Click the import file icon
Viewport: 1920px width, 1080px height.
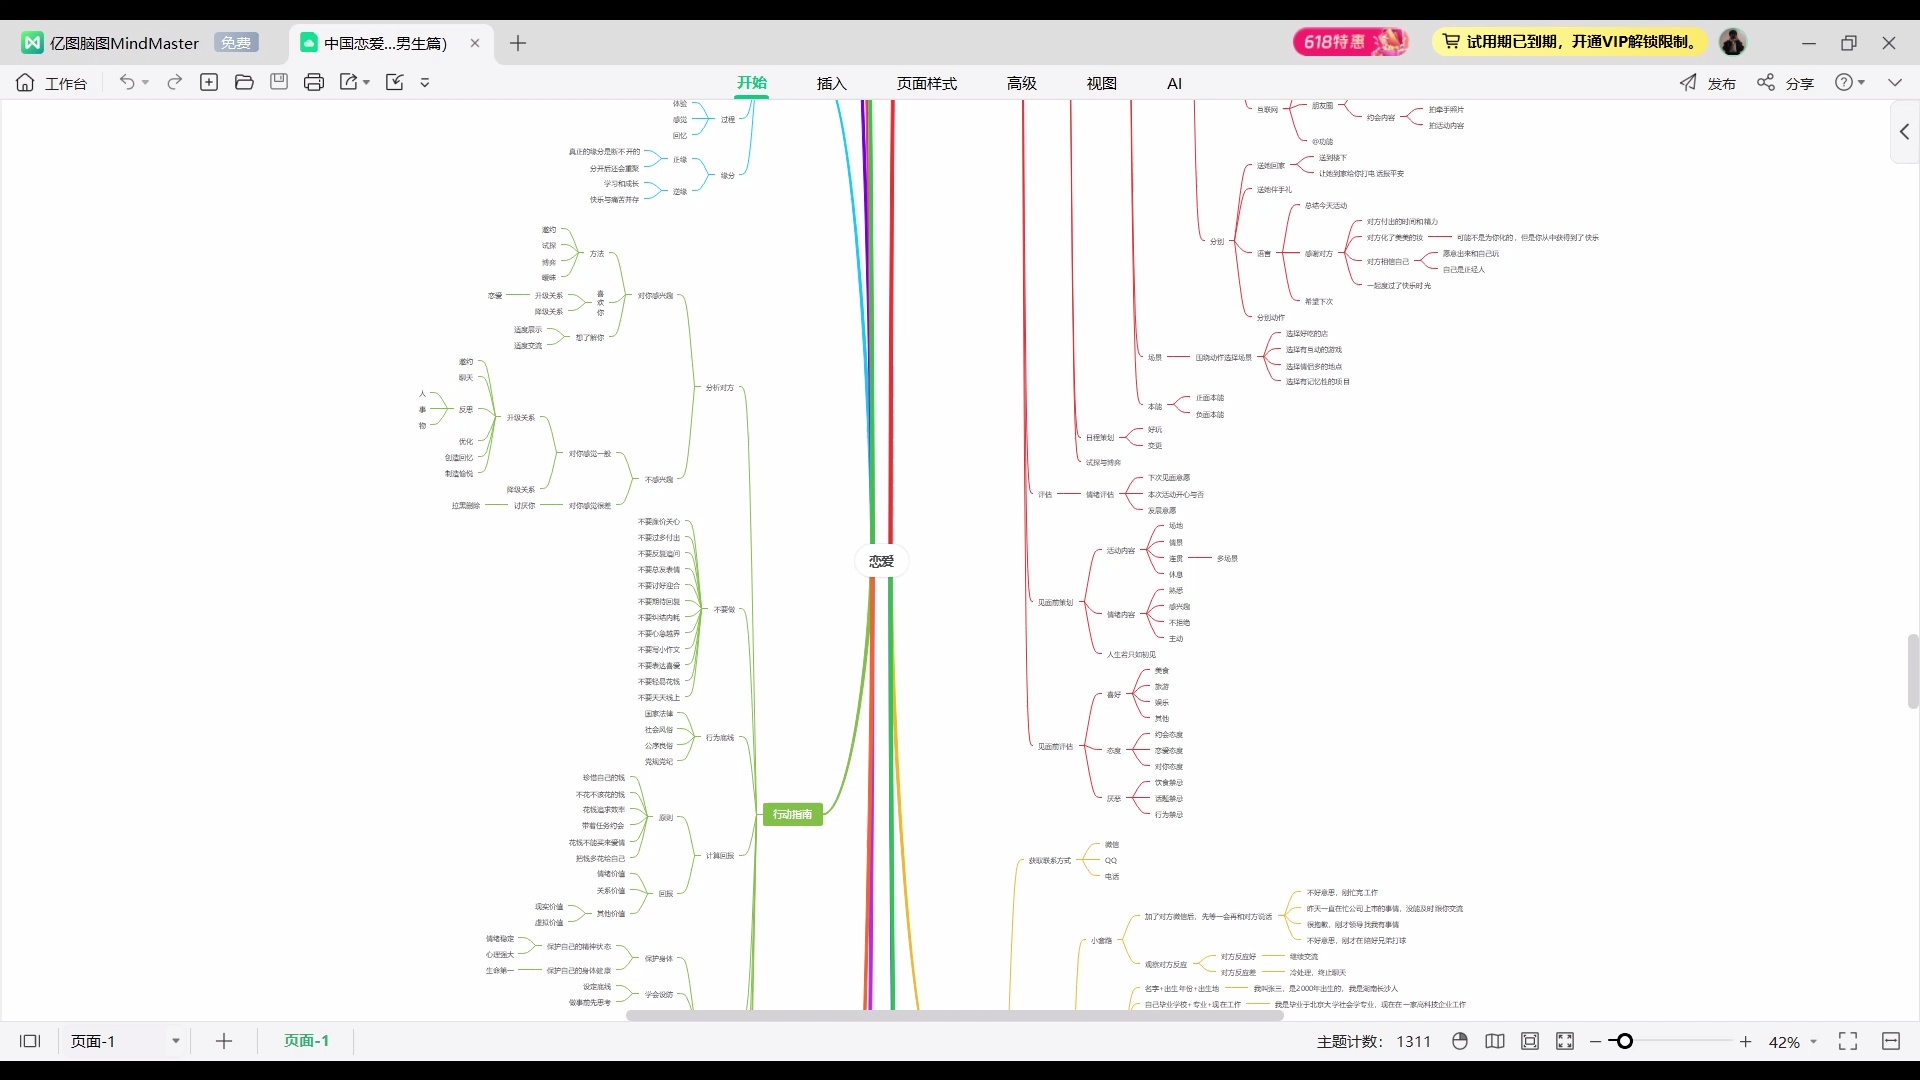point(395,82)
